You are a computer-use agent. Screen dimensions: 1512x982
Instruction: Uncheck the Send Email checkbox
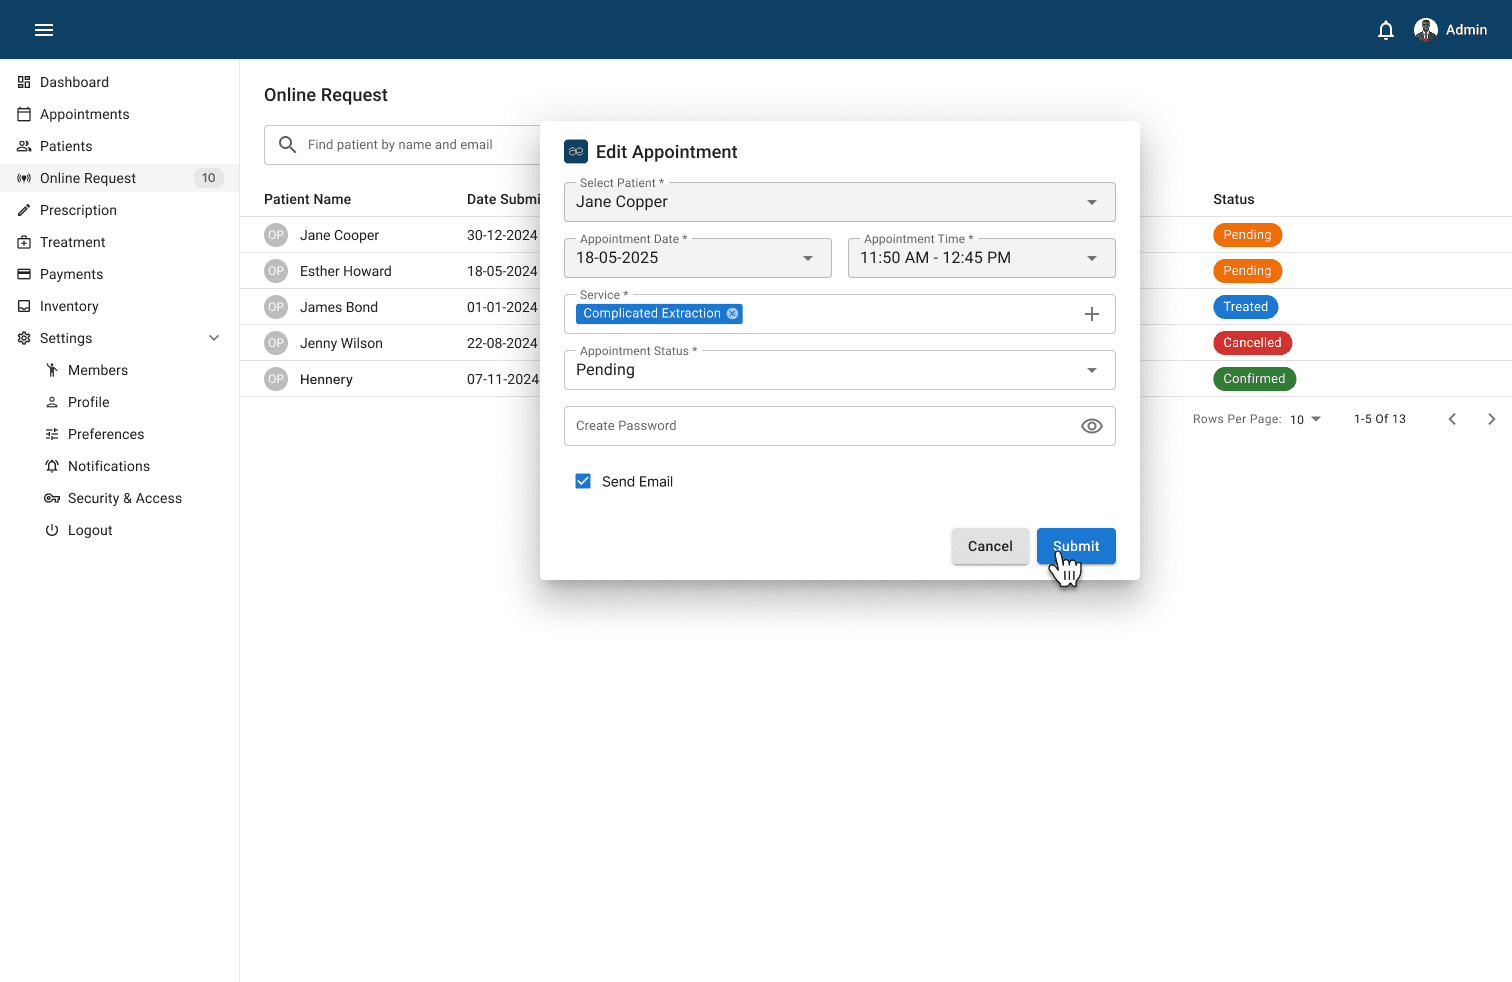click(583, 481)
